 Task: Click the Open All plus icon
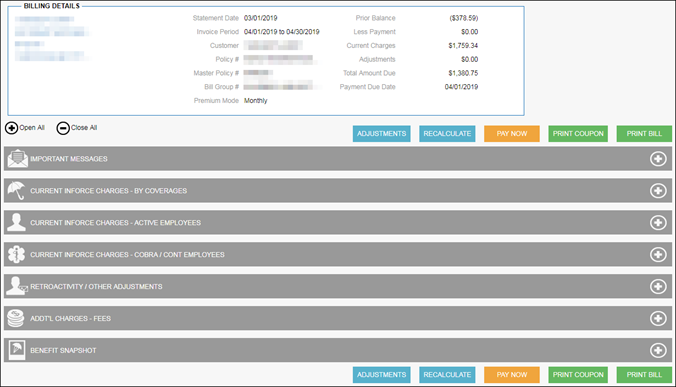(x=12, y=128)
